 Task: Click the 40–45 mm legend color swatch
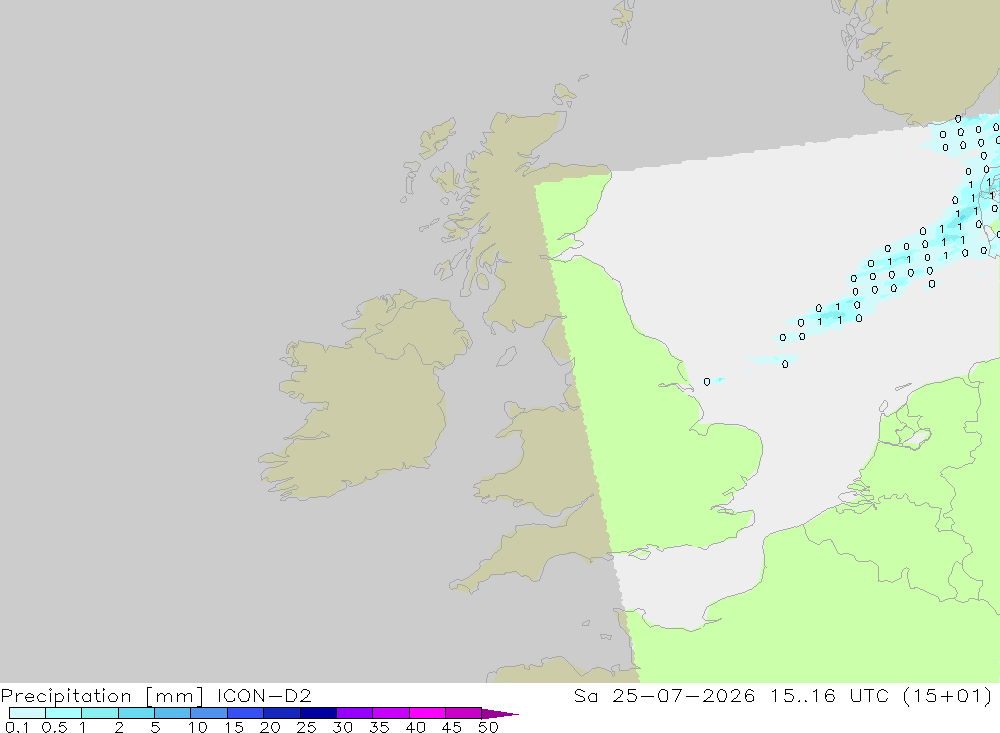tap(427, 713)
